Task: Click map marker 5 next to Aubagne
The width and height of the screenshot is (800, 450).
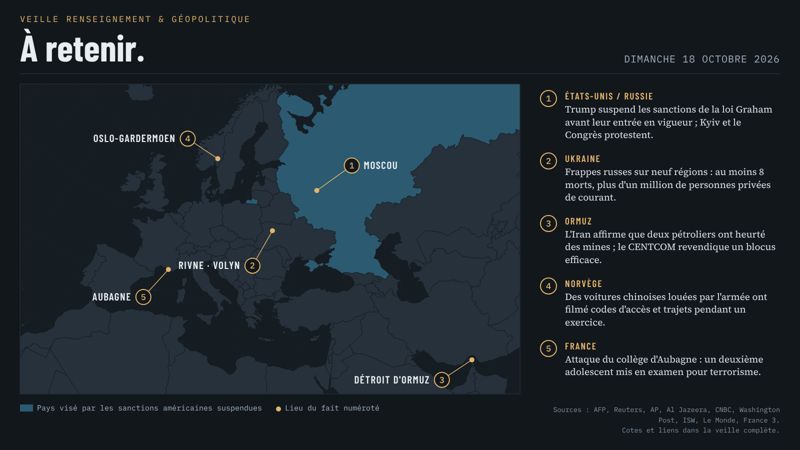Action: tap(143, 297)
